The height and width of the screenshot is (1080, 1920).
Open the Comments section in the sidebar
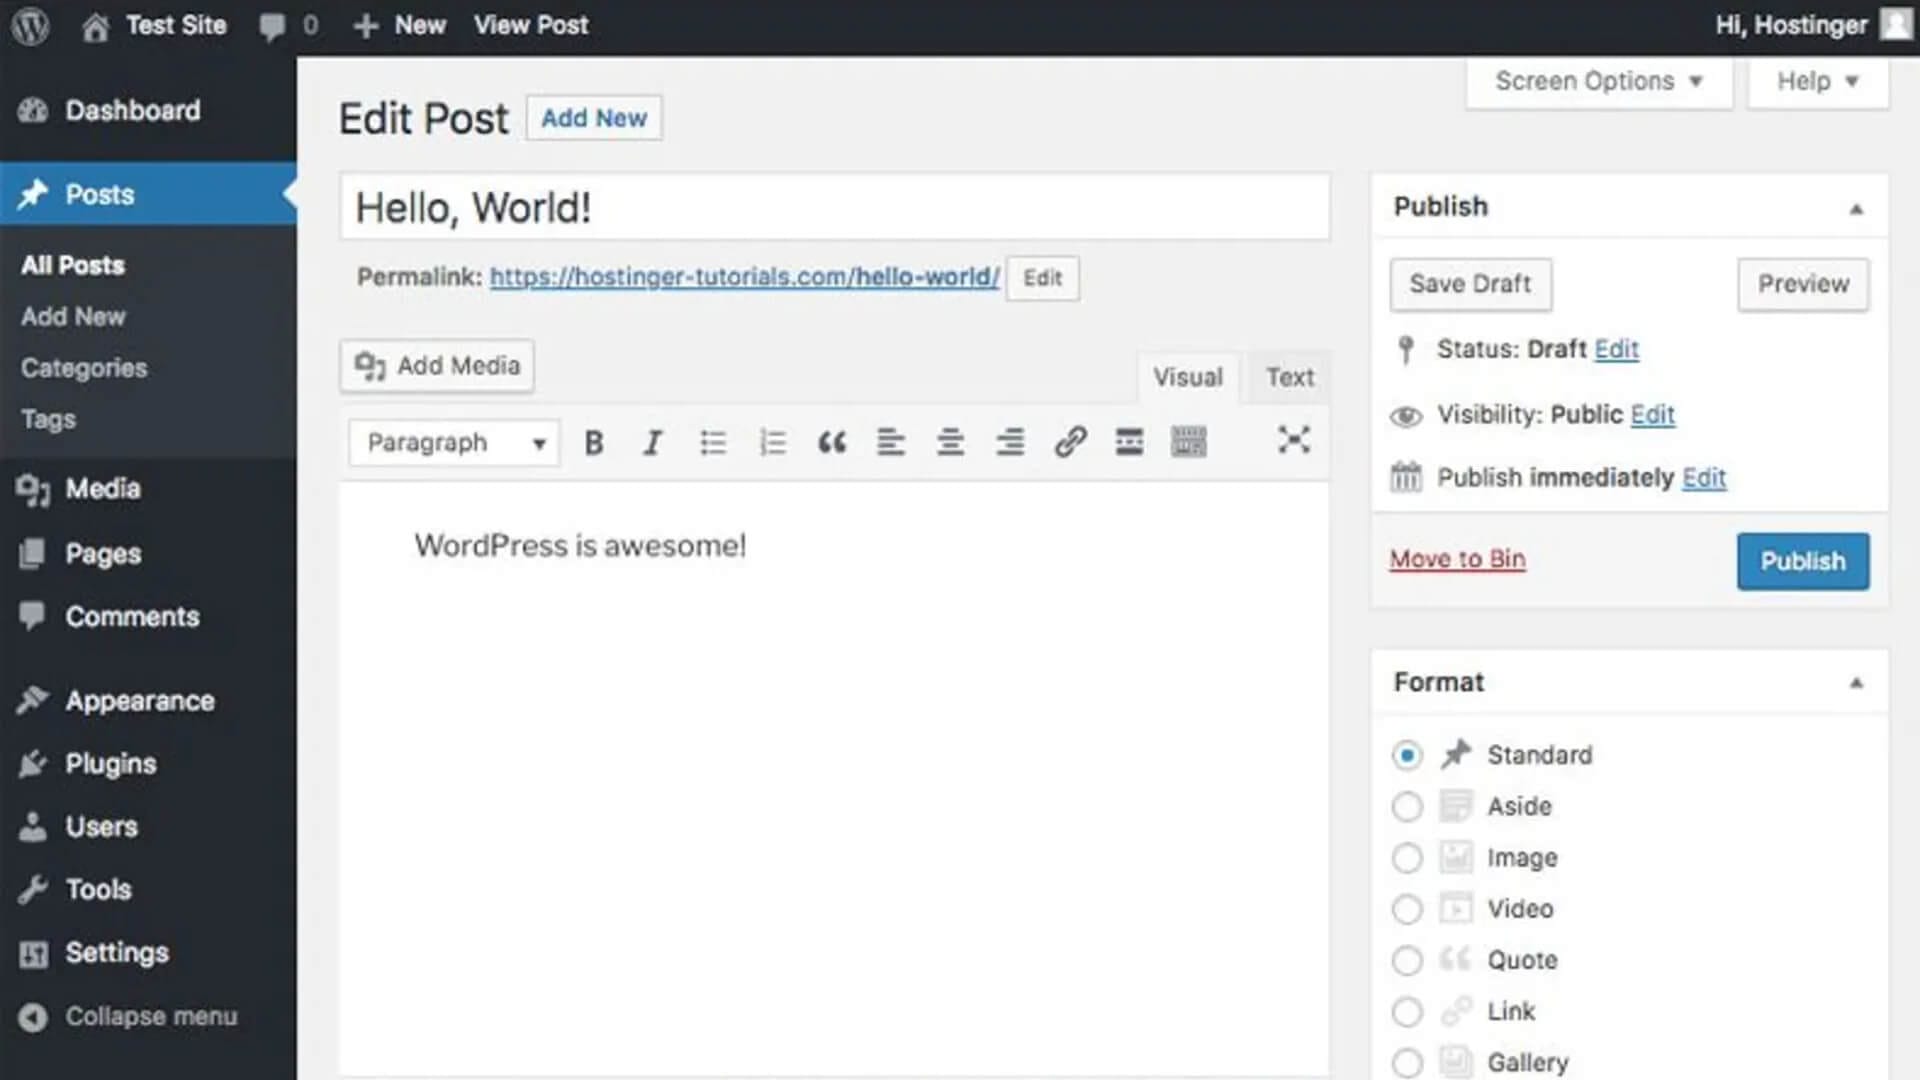coord(131,617)
